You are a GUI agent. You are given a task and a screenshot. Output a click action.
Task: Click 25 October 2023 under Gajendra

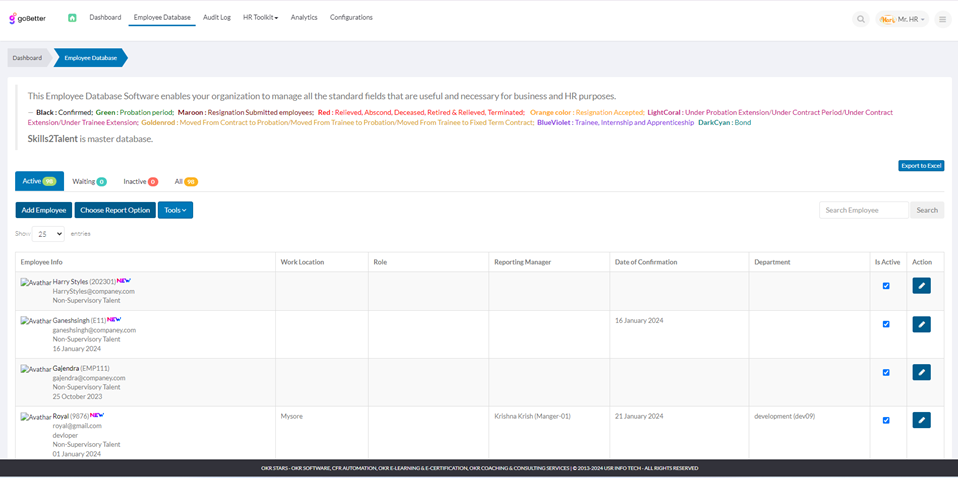tap(76, 396)
